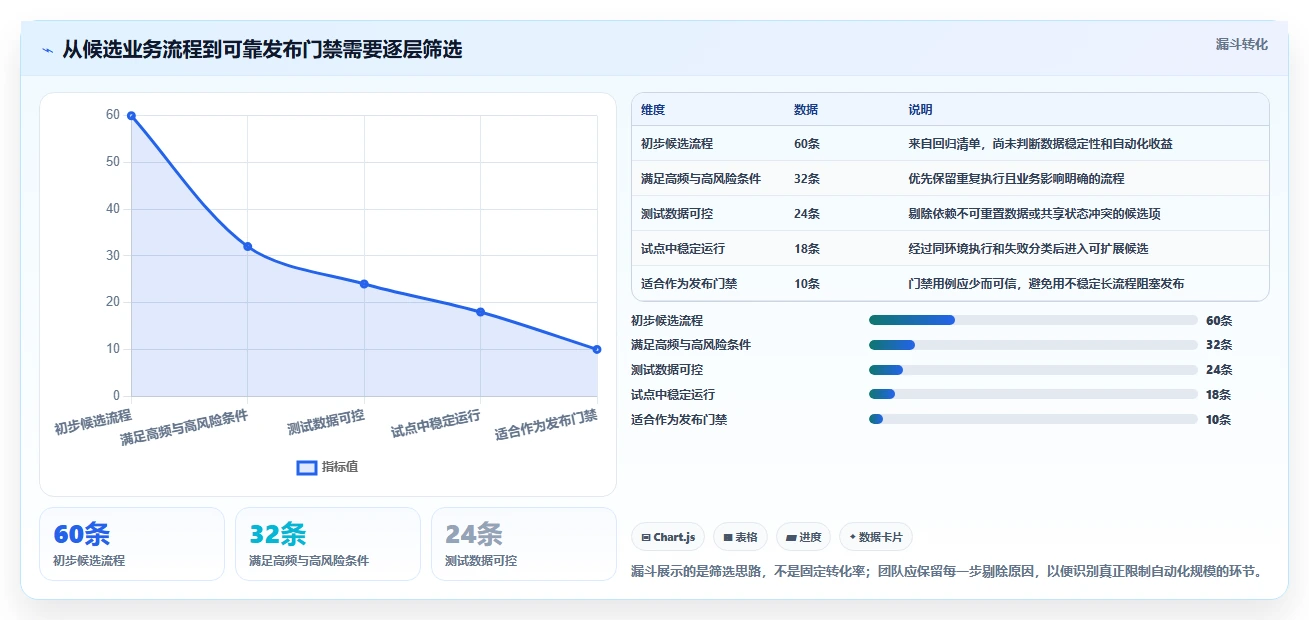Screen dimensions: 1309x620
Task: Click the 试点中稳定运行 progress bar
Action: tap(1033, 394)
